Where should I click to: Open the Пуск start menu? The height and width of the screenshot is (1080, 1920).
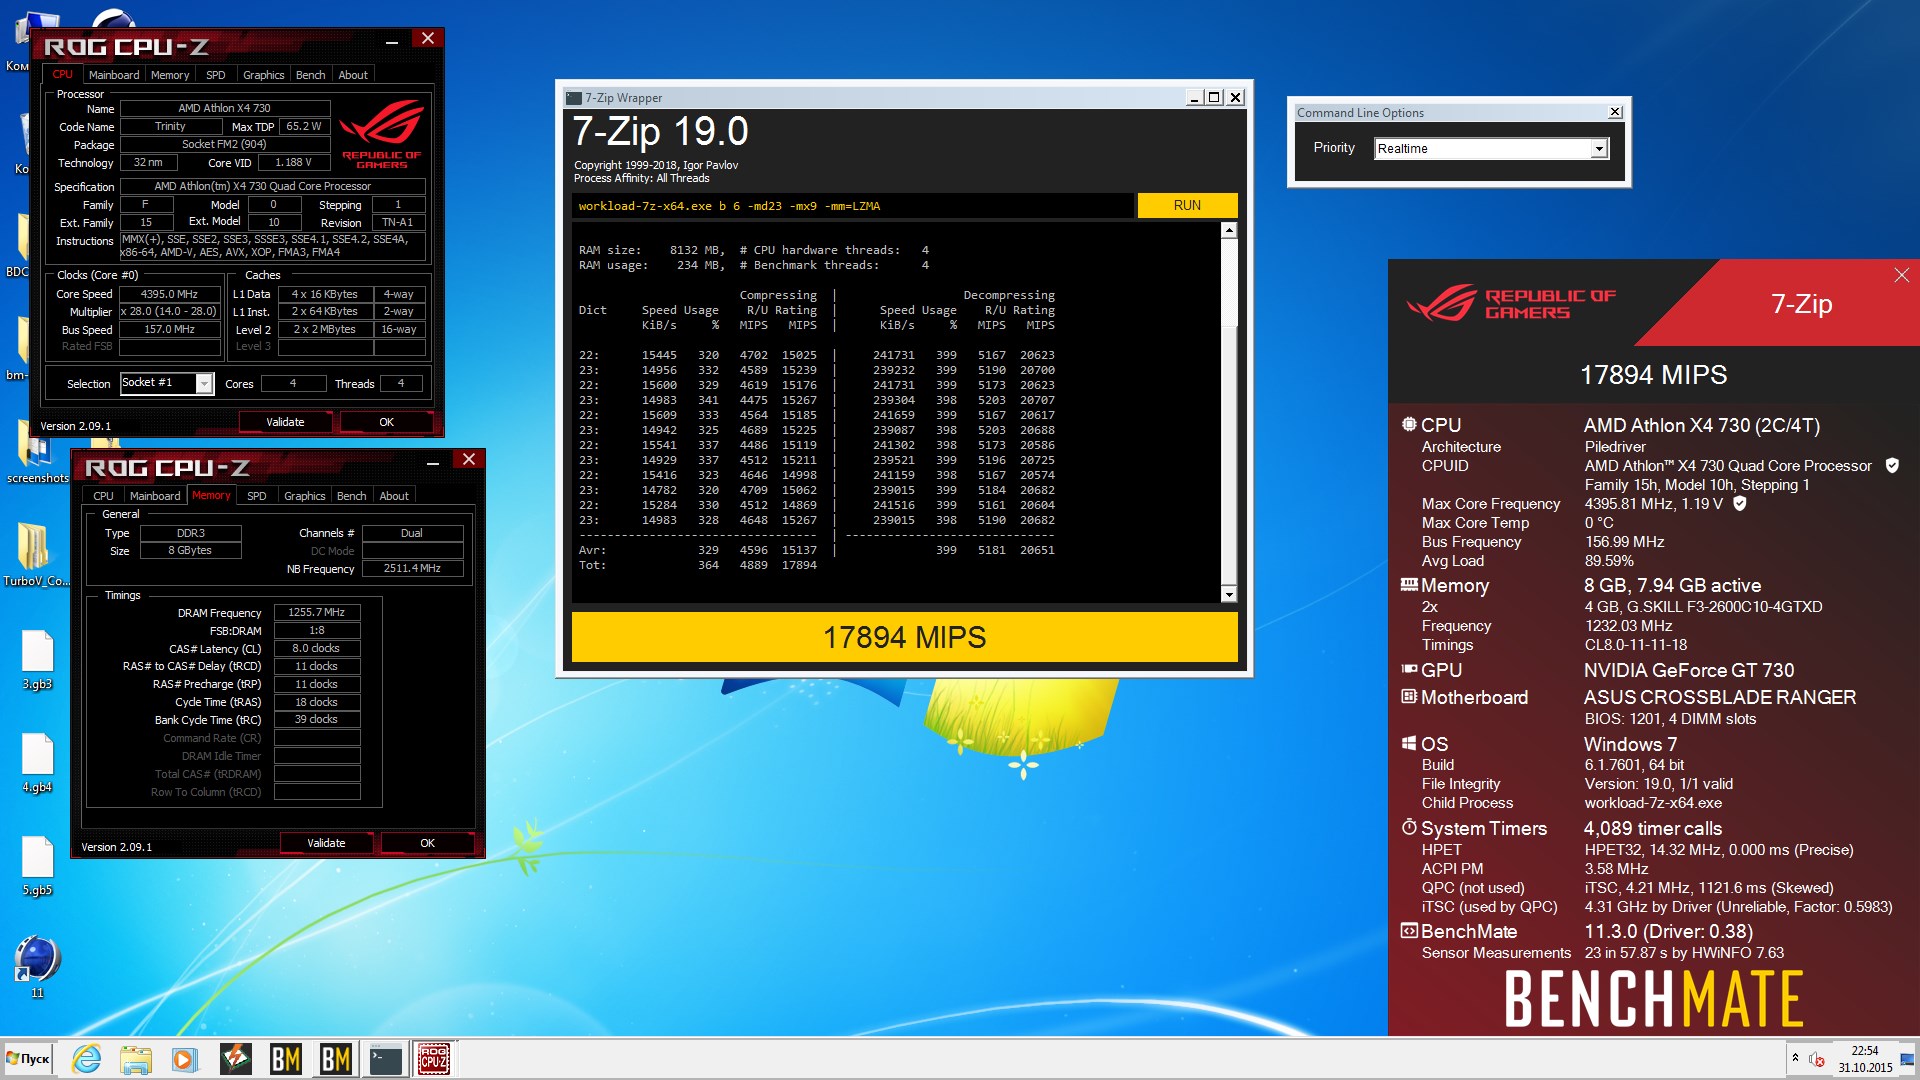click(x=28, y=1058)
